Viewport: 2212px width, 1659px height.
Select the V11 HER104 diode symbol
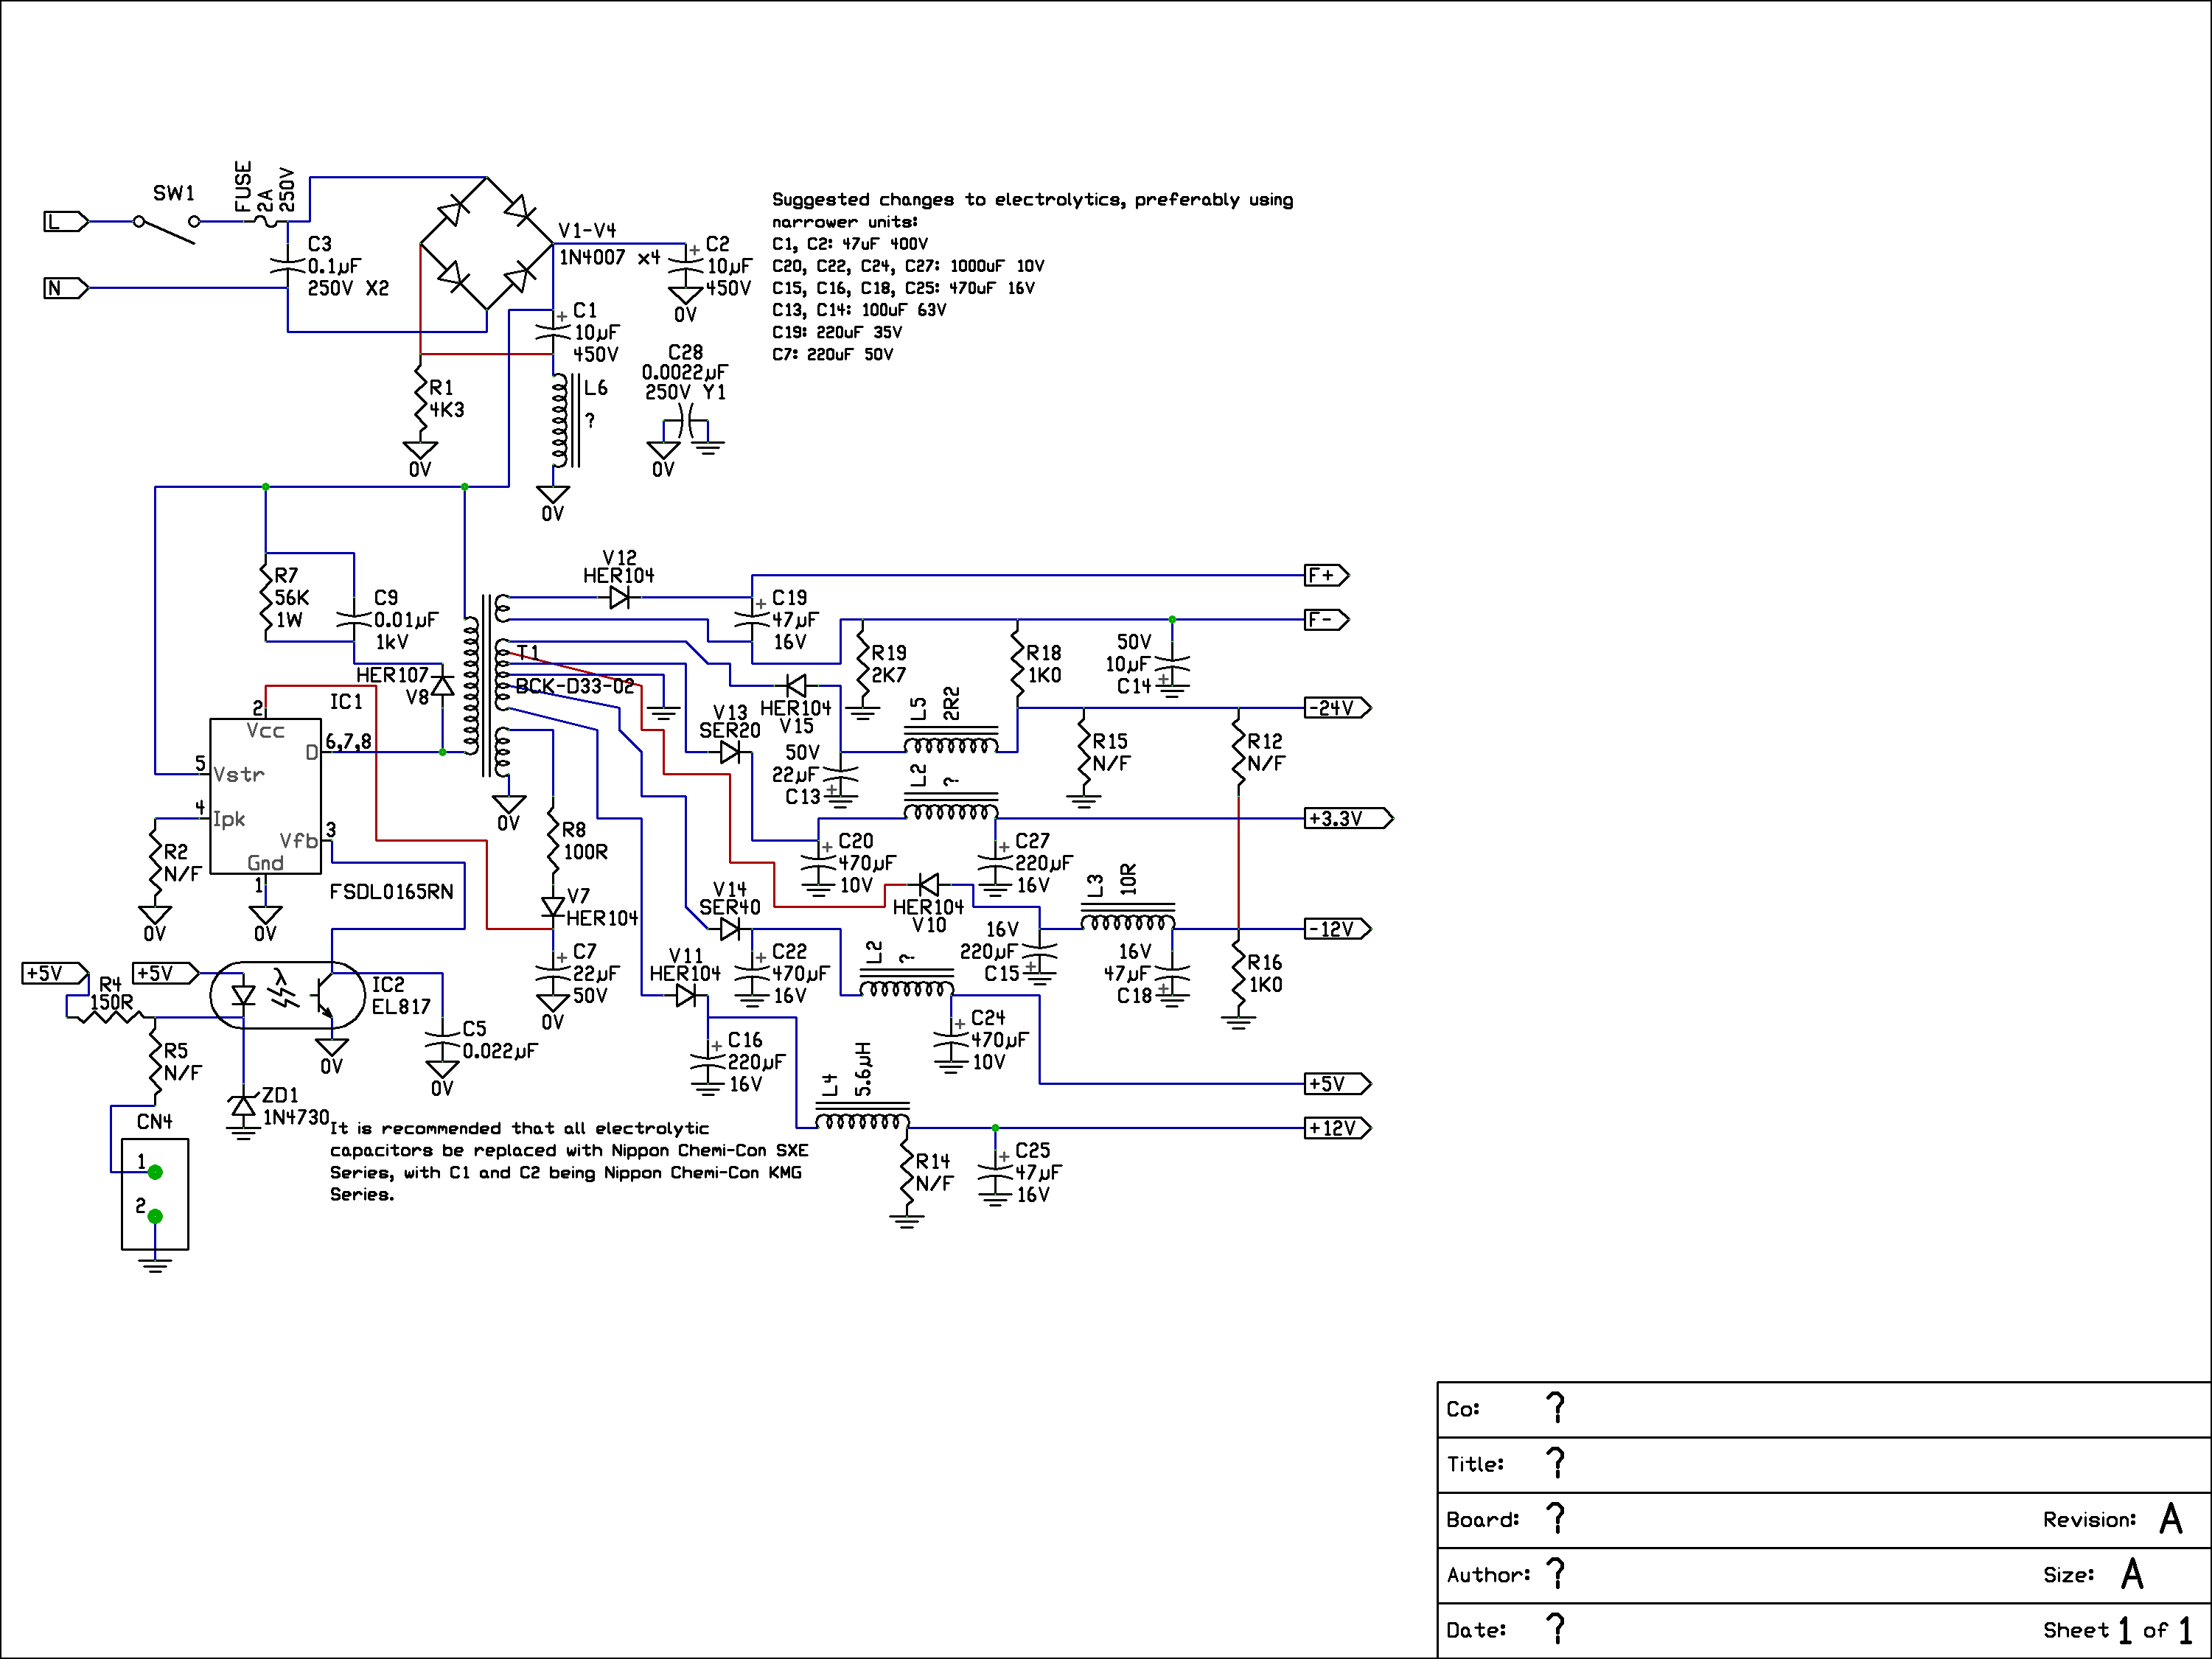(686, 995)
